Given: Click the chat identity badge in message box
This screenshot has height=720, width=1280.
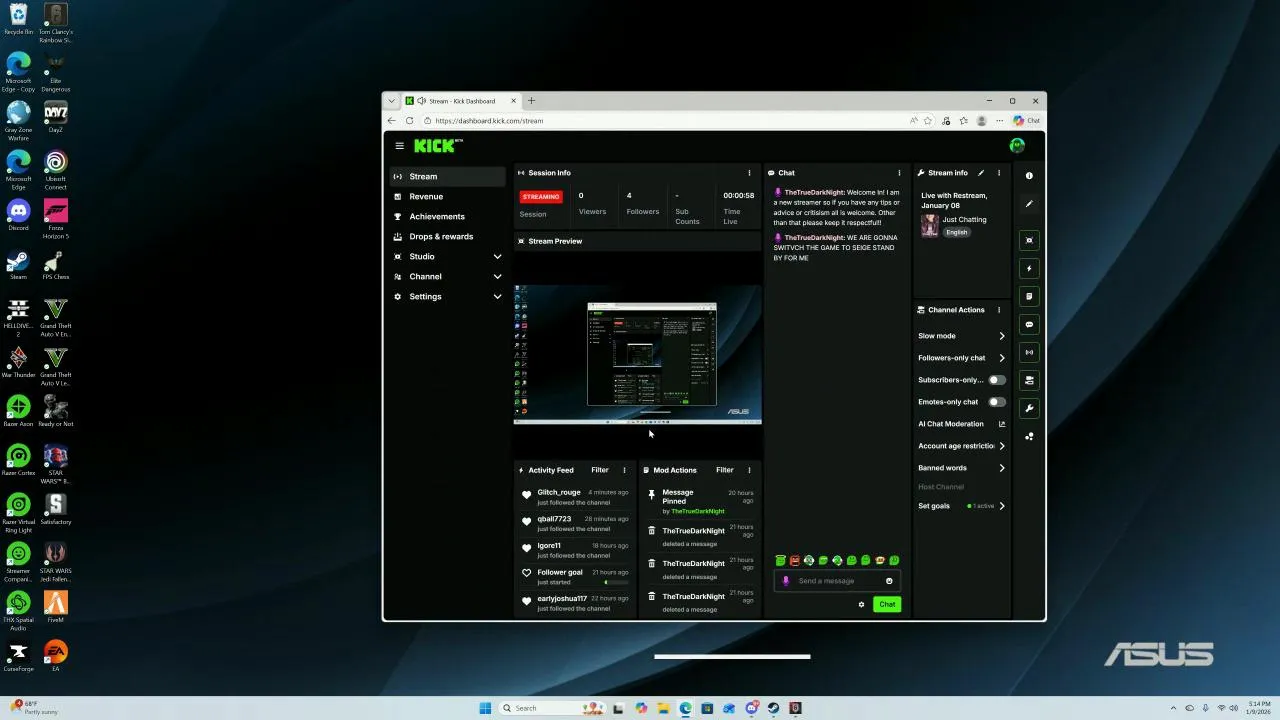Looking at the screenshot, I should coord(786,581).
